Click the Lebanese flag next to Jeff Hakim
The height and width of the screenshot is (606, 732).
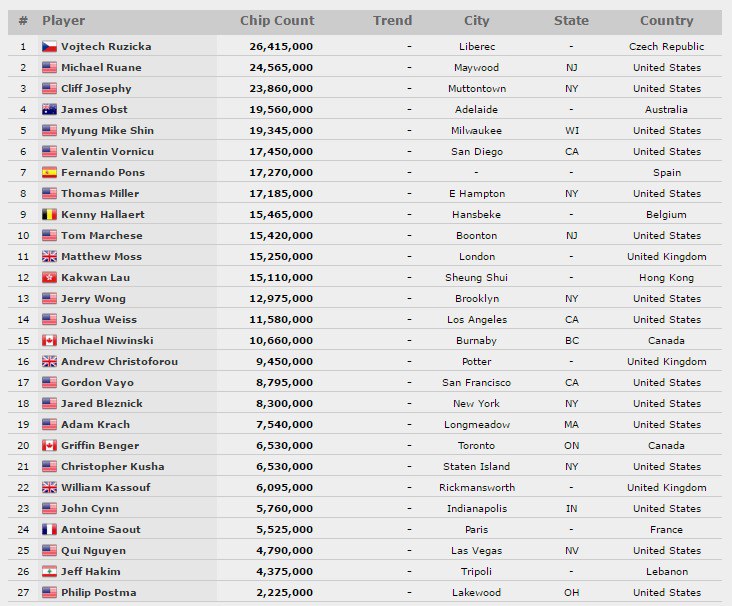point(49,572)
